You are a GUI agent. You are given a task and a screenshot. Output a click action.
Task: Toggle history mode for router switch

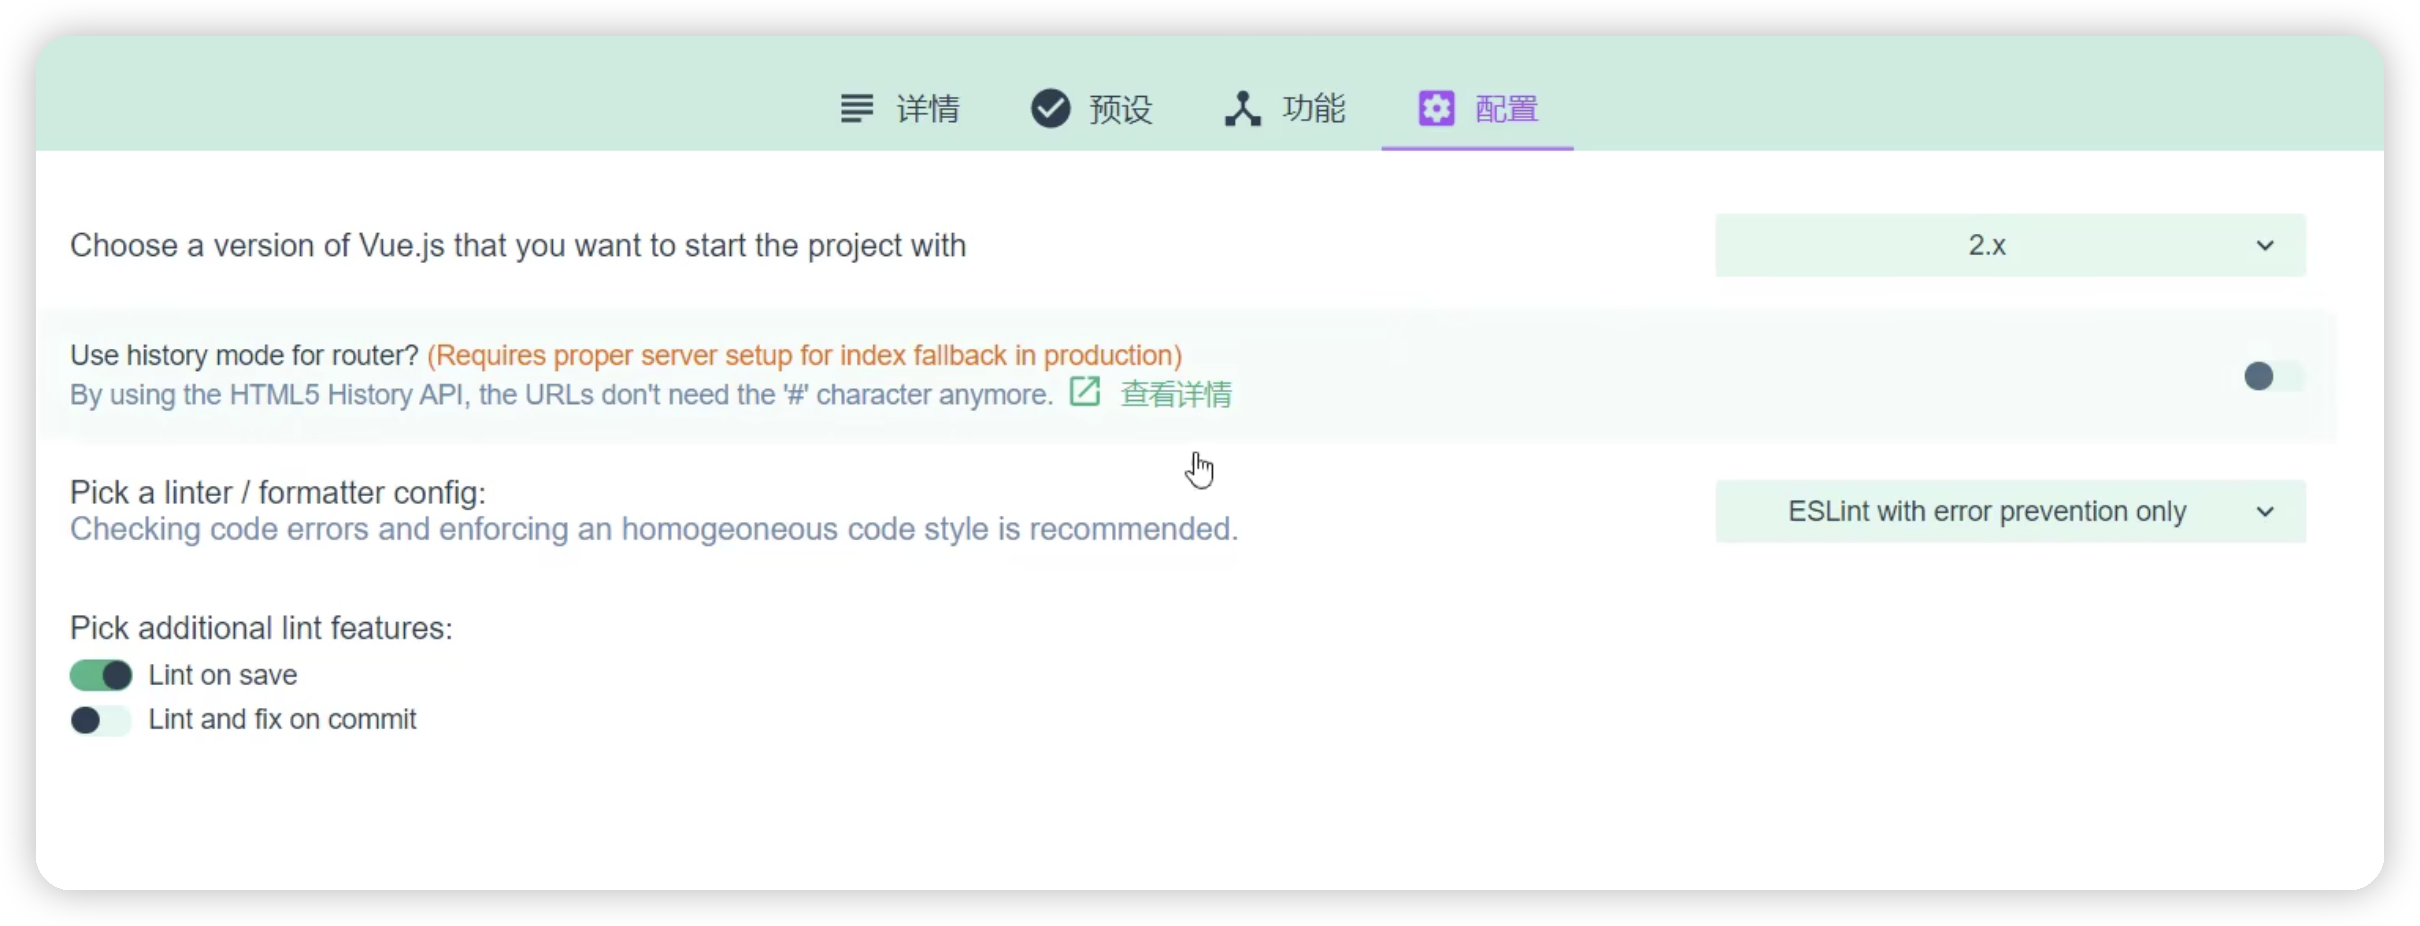tap(2273, 376)
